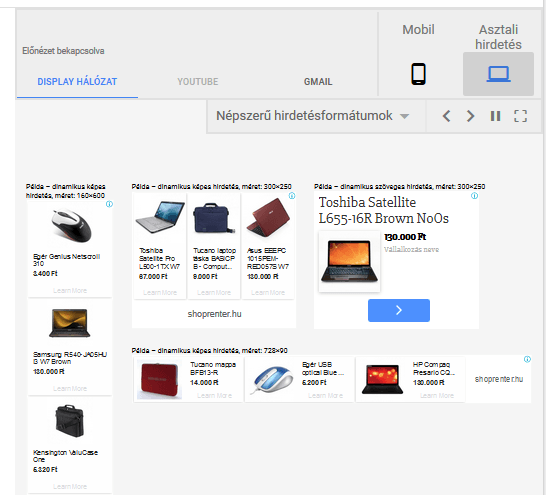Click info icon on 160×600 ad
The height and width of the screenshot is (495, 546).
pyautogui.click(x=109, y=204)
